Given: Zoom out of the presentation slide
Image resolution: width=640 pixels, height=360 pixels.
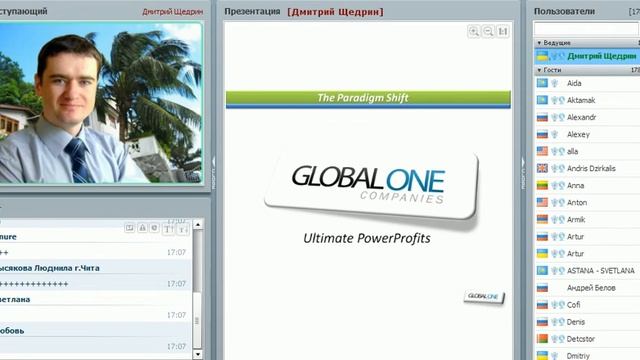Looking at the screenshot, I should (x=488, y=31).
